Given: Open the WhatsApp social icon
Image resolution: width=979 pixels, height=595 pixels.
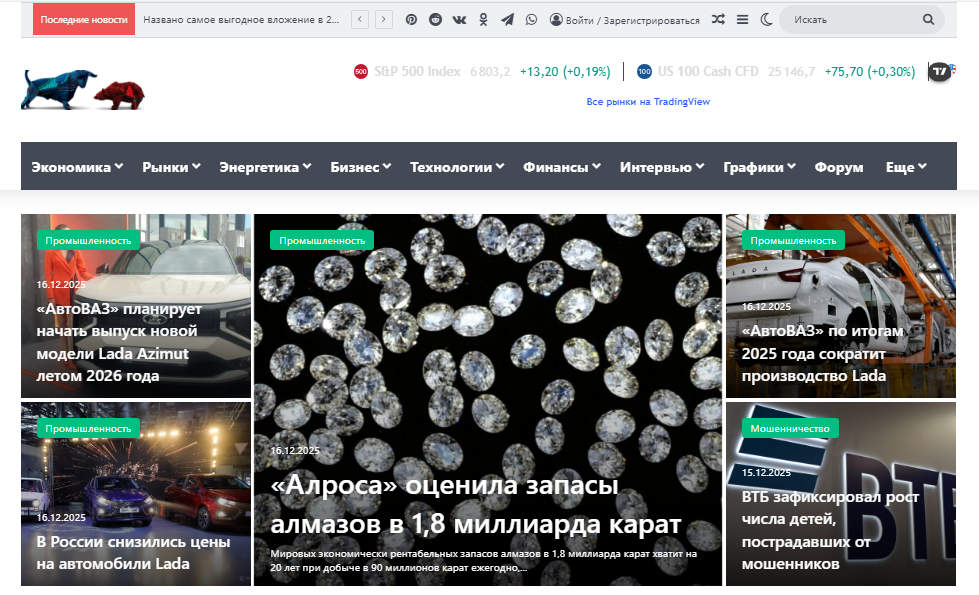Looking at the screenshot, I should (x=531, y=20).
